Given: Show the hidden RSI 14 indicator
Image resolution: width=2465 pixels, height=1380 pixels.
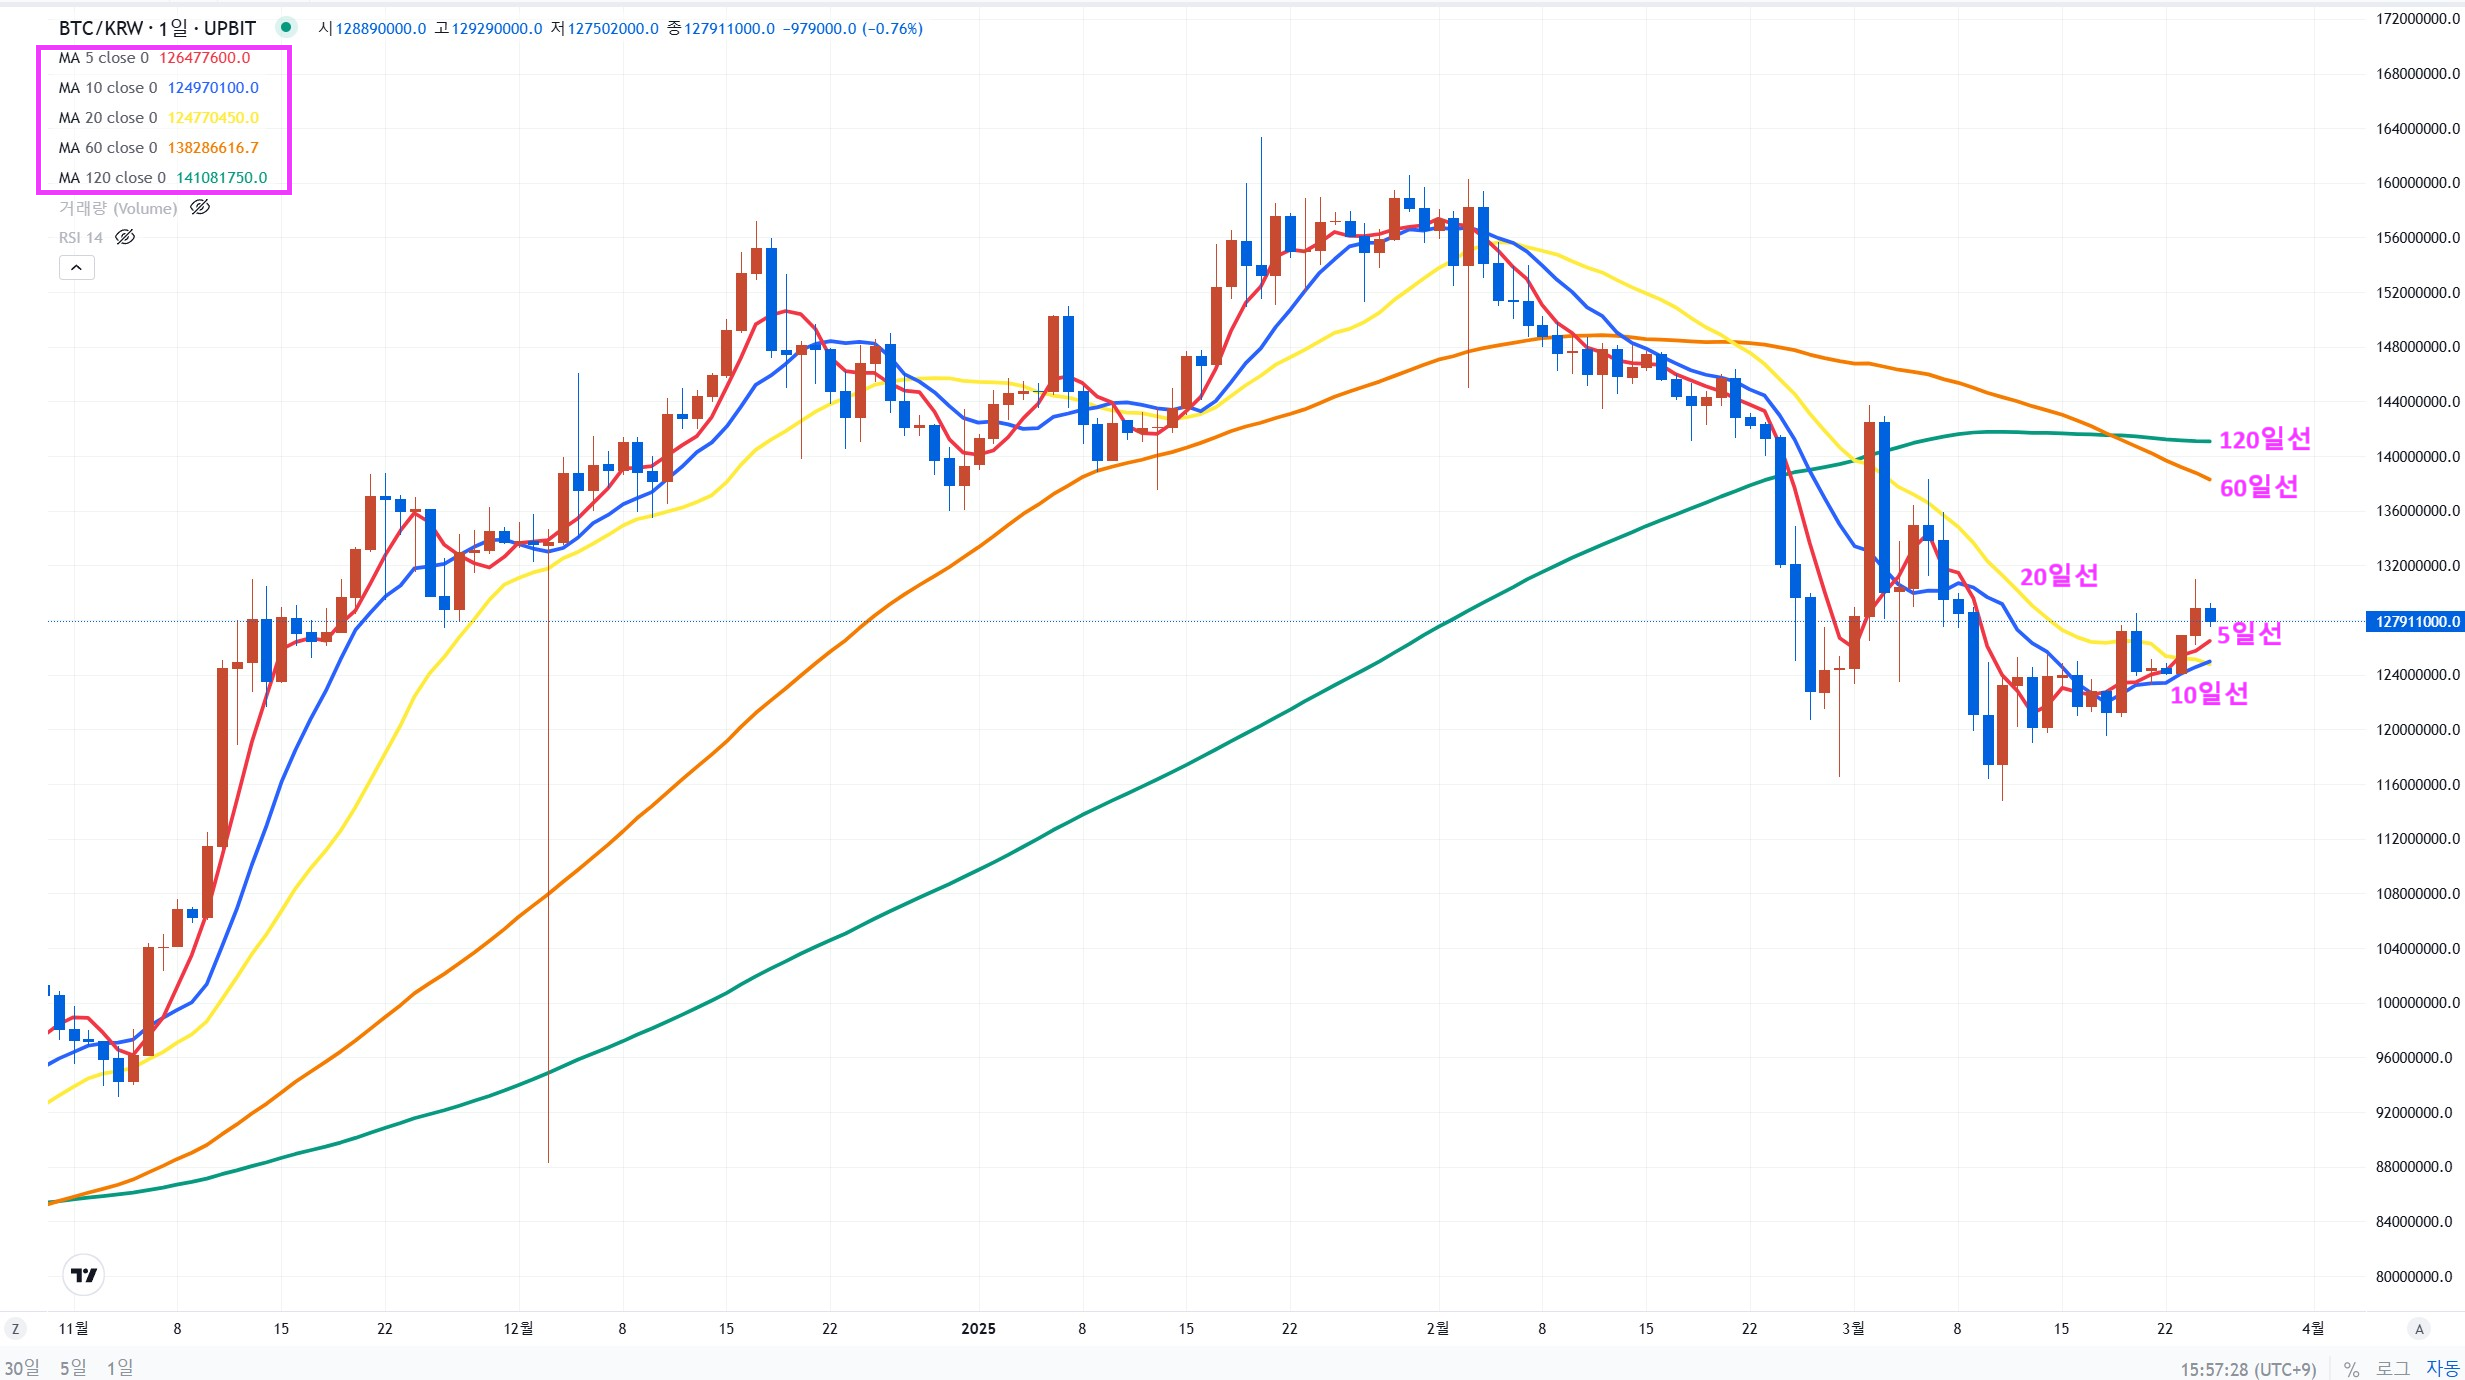Looking at the screenshot, I should (125, 238).
